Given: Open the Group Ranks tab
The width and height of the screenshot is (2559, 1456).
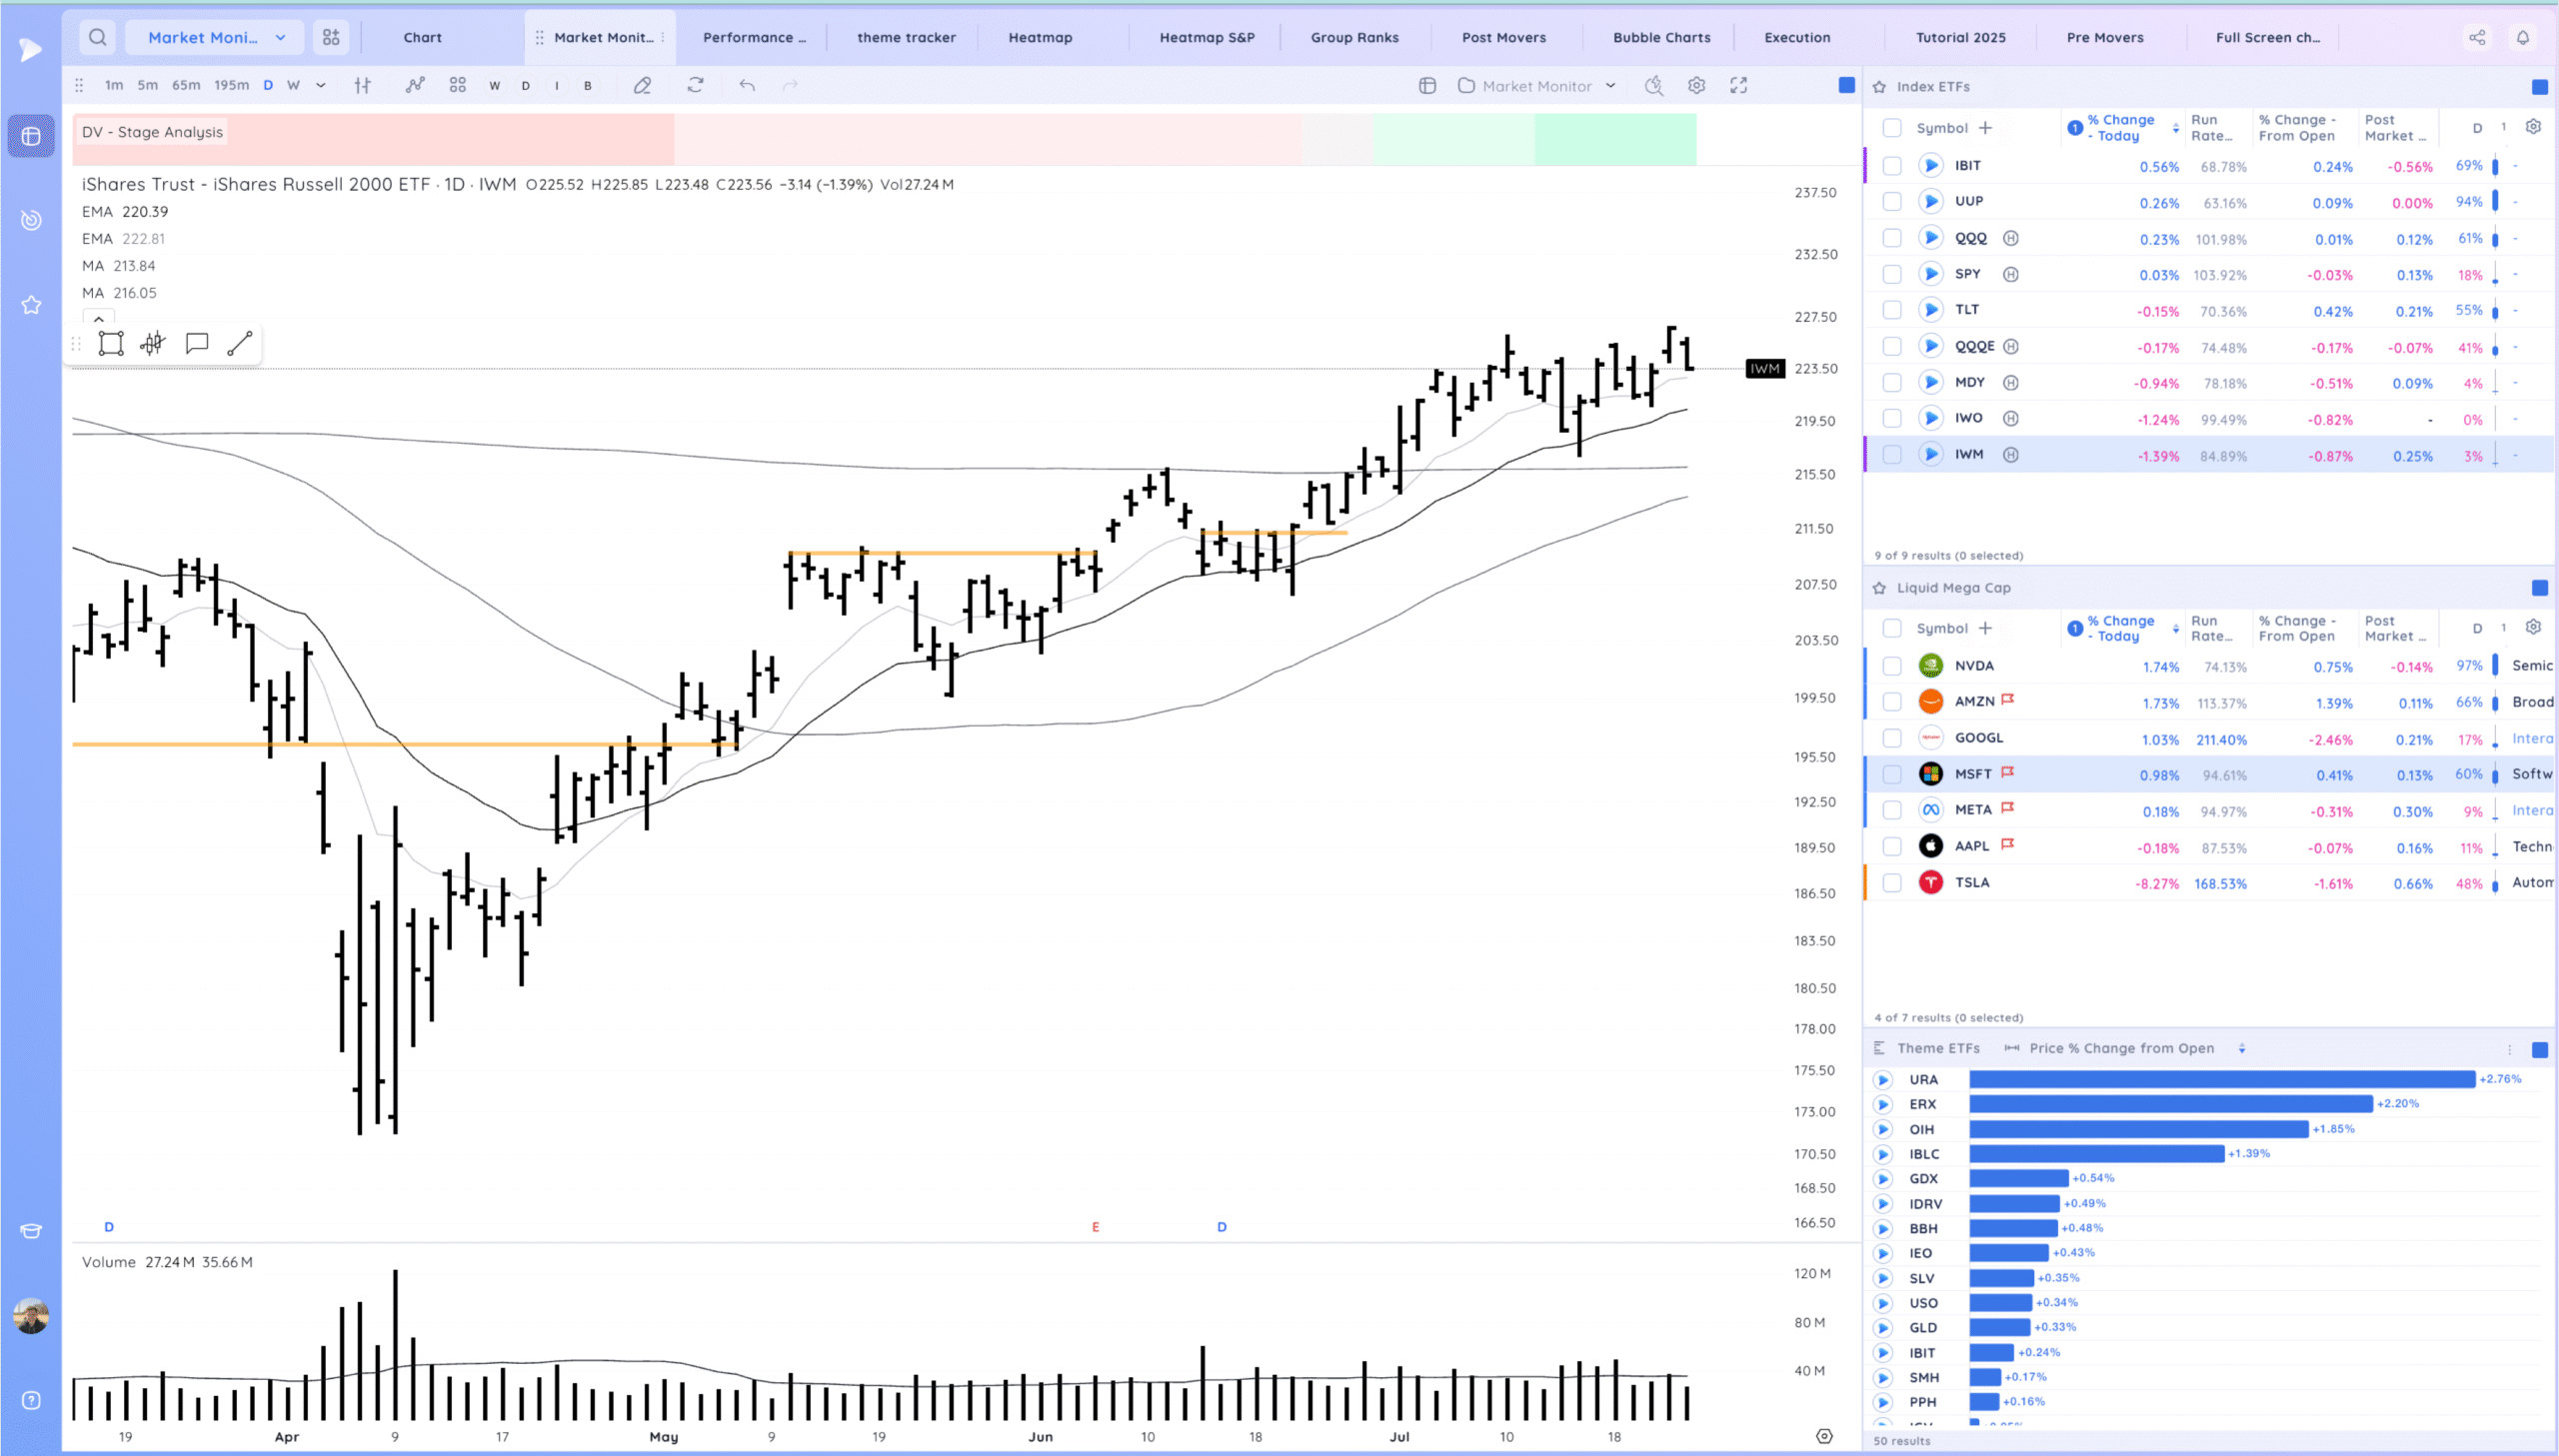Looking at the screenshot, I should (x=1354, y=37).
